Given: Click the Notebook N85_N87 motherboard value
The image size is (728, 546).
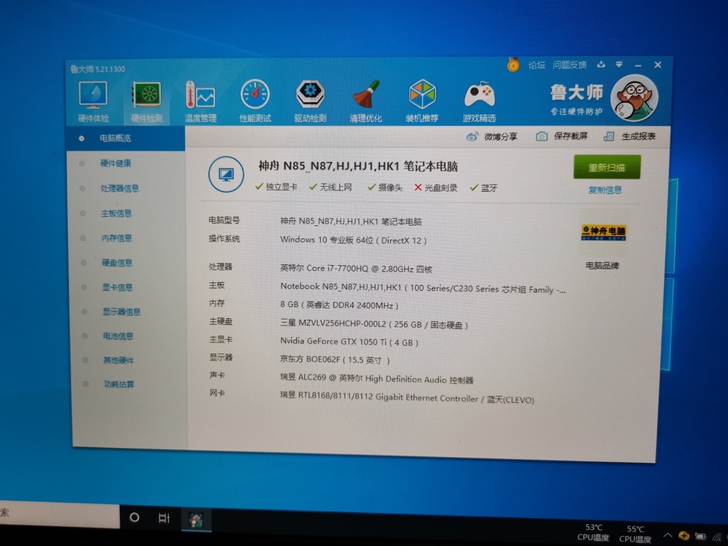Looking at the screenshot, I should pyautogui.click(x=422, y=288).
